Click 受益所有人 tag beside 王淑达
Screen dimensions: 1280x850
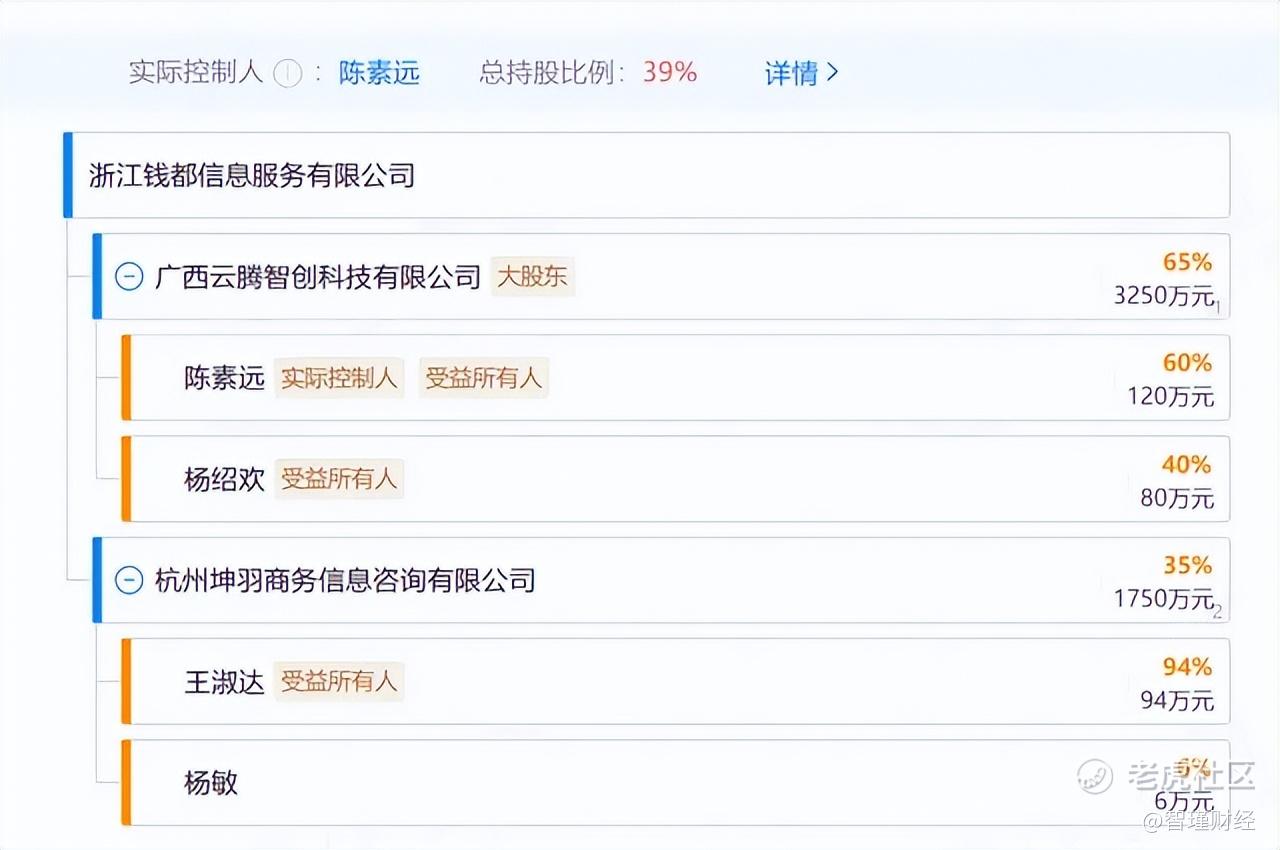pyautogui.click(x=339, y=682)
